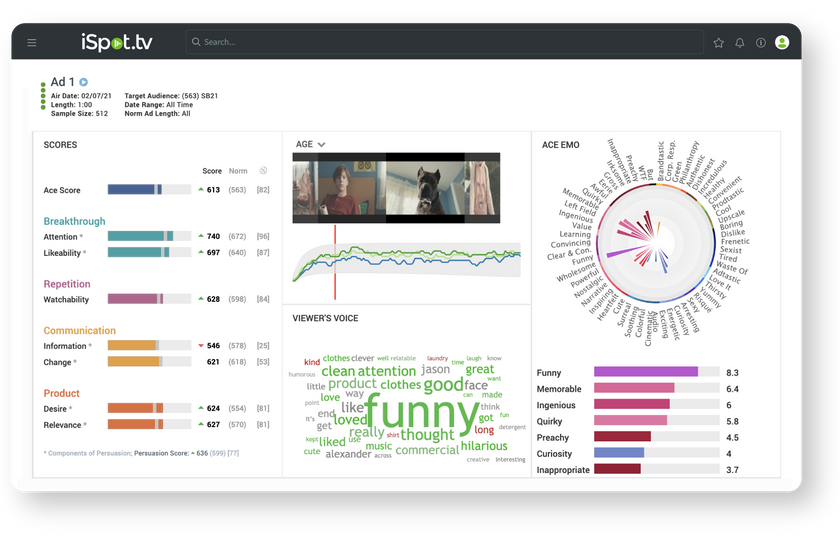The height and width of the screenshot is (554, 840).
Task: Click the info circle icon
Action: click(761, 43)
